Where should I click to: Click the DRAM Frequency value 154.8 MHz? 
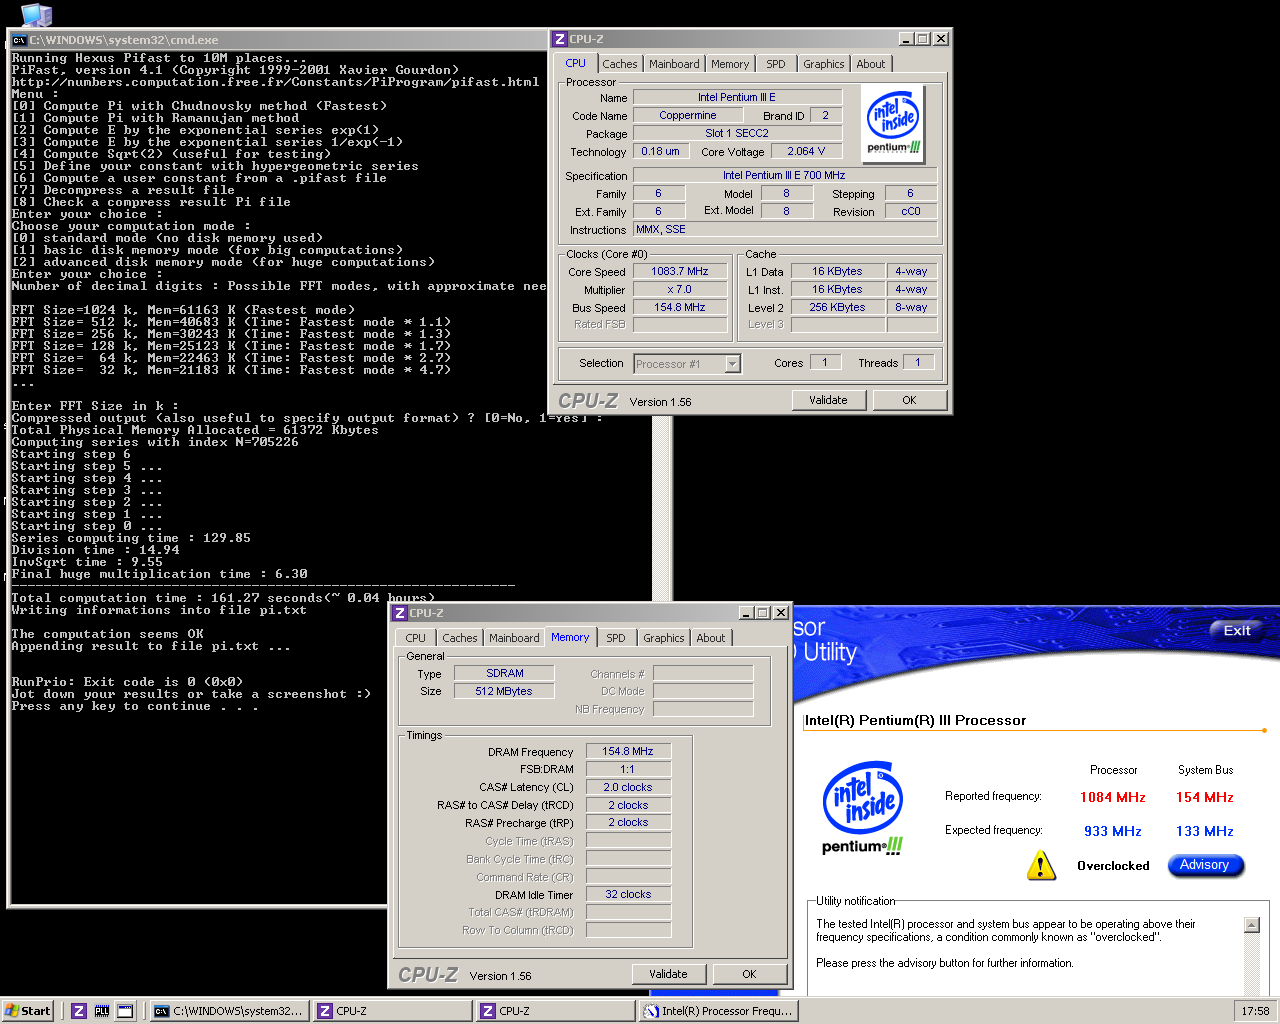point(628,752)
